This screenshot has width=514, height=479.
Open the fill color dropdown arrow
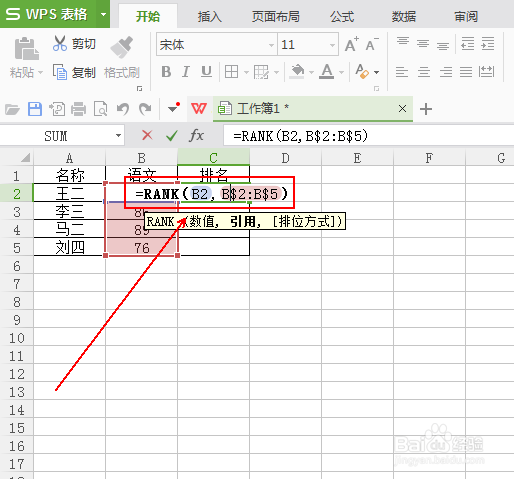(311, 72)
